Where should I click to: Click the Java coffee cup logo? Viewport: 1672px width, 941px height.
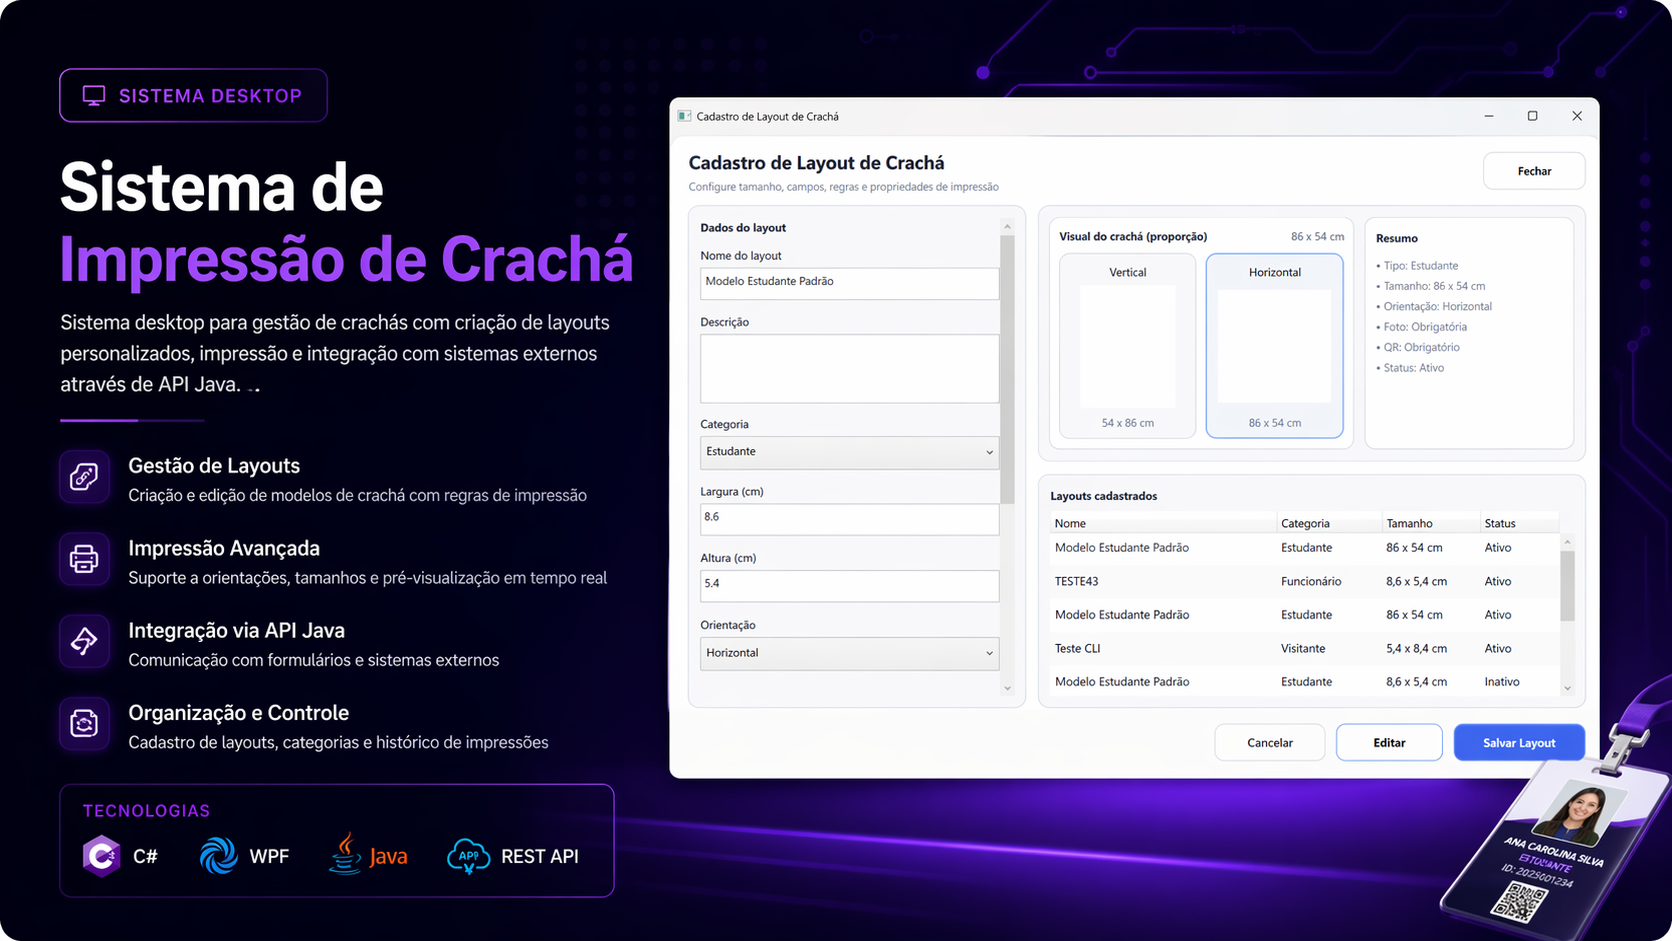346,854
